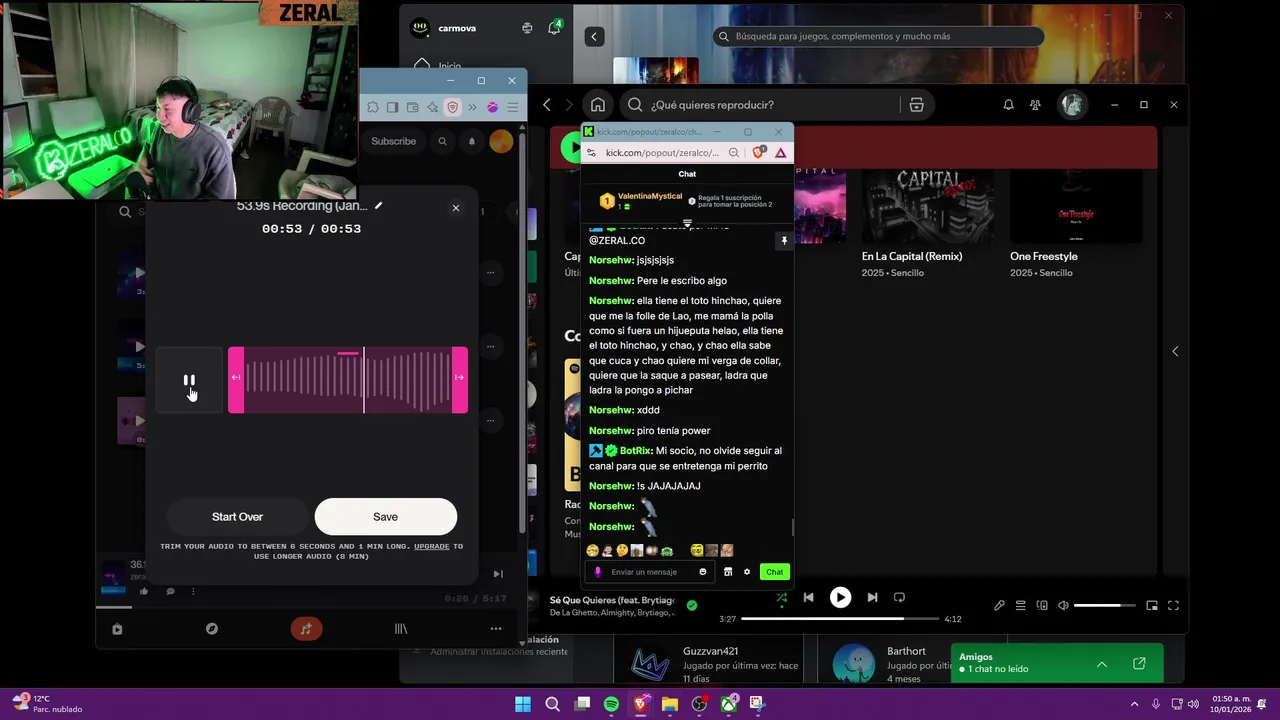
Task: Open Spotify from Windows taskbar
Action: (611, 704)
